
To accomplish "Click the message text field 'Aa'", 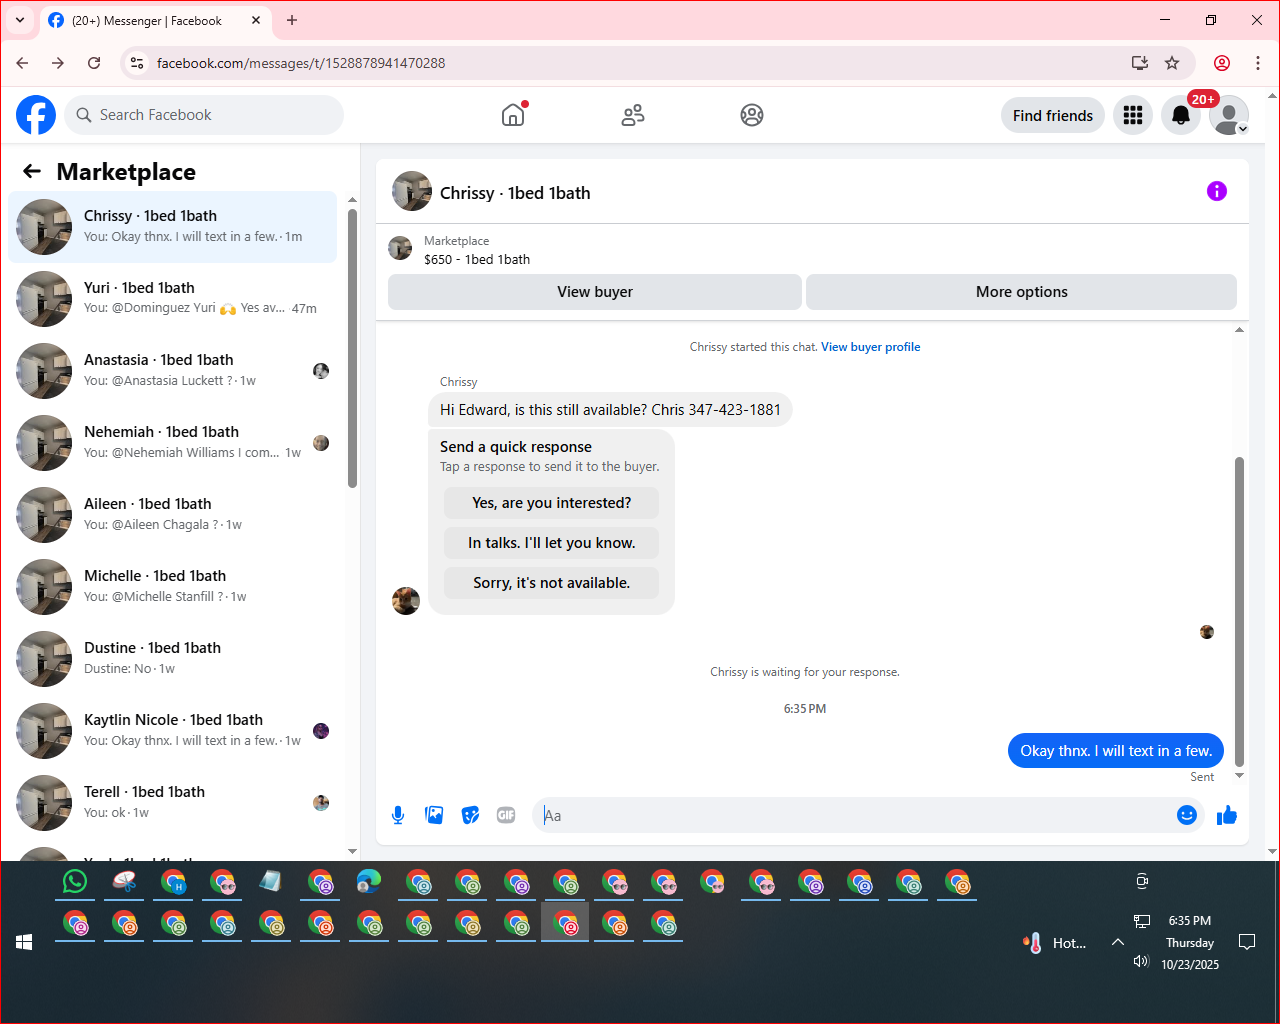I will click(855, 815).
